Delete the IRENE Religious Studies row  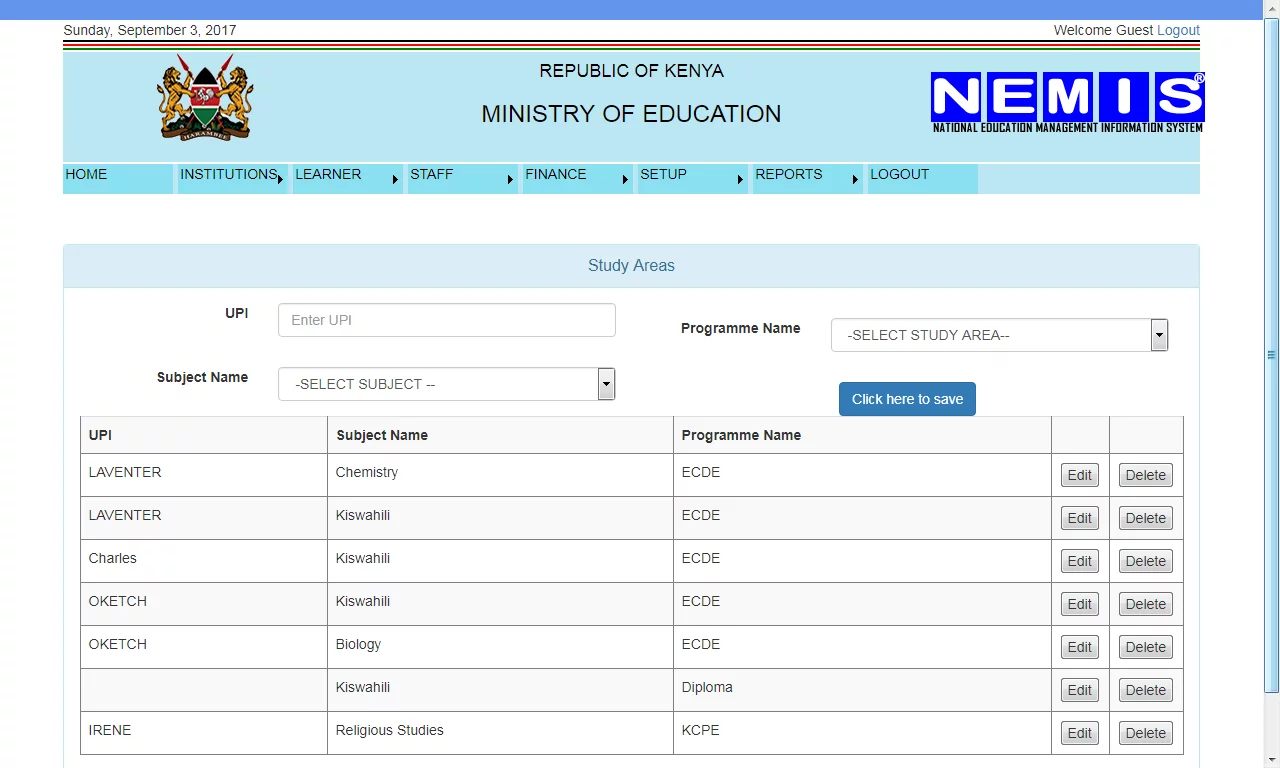1145,733
